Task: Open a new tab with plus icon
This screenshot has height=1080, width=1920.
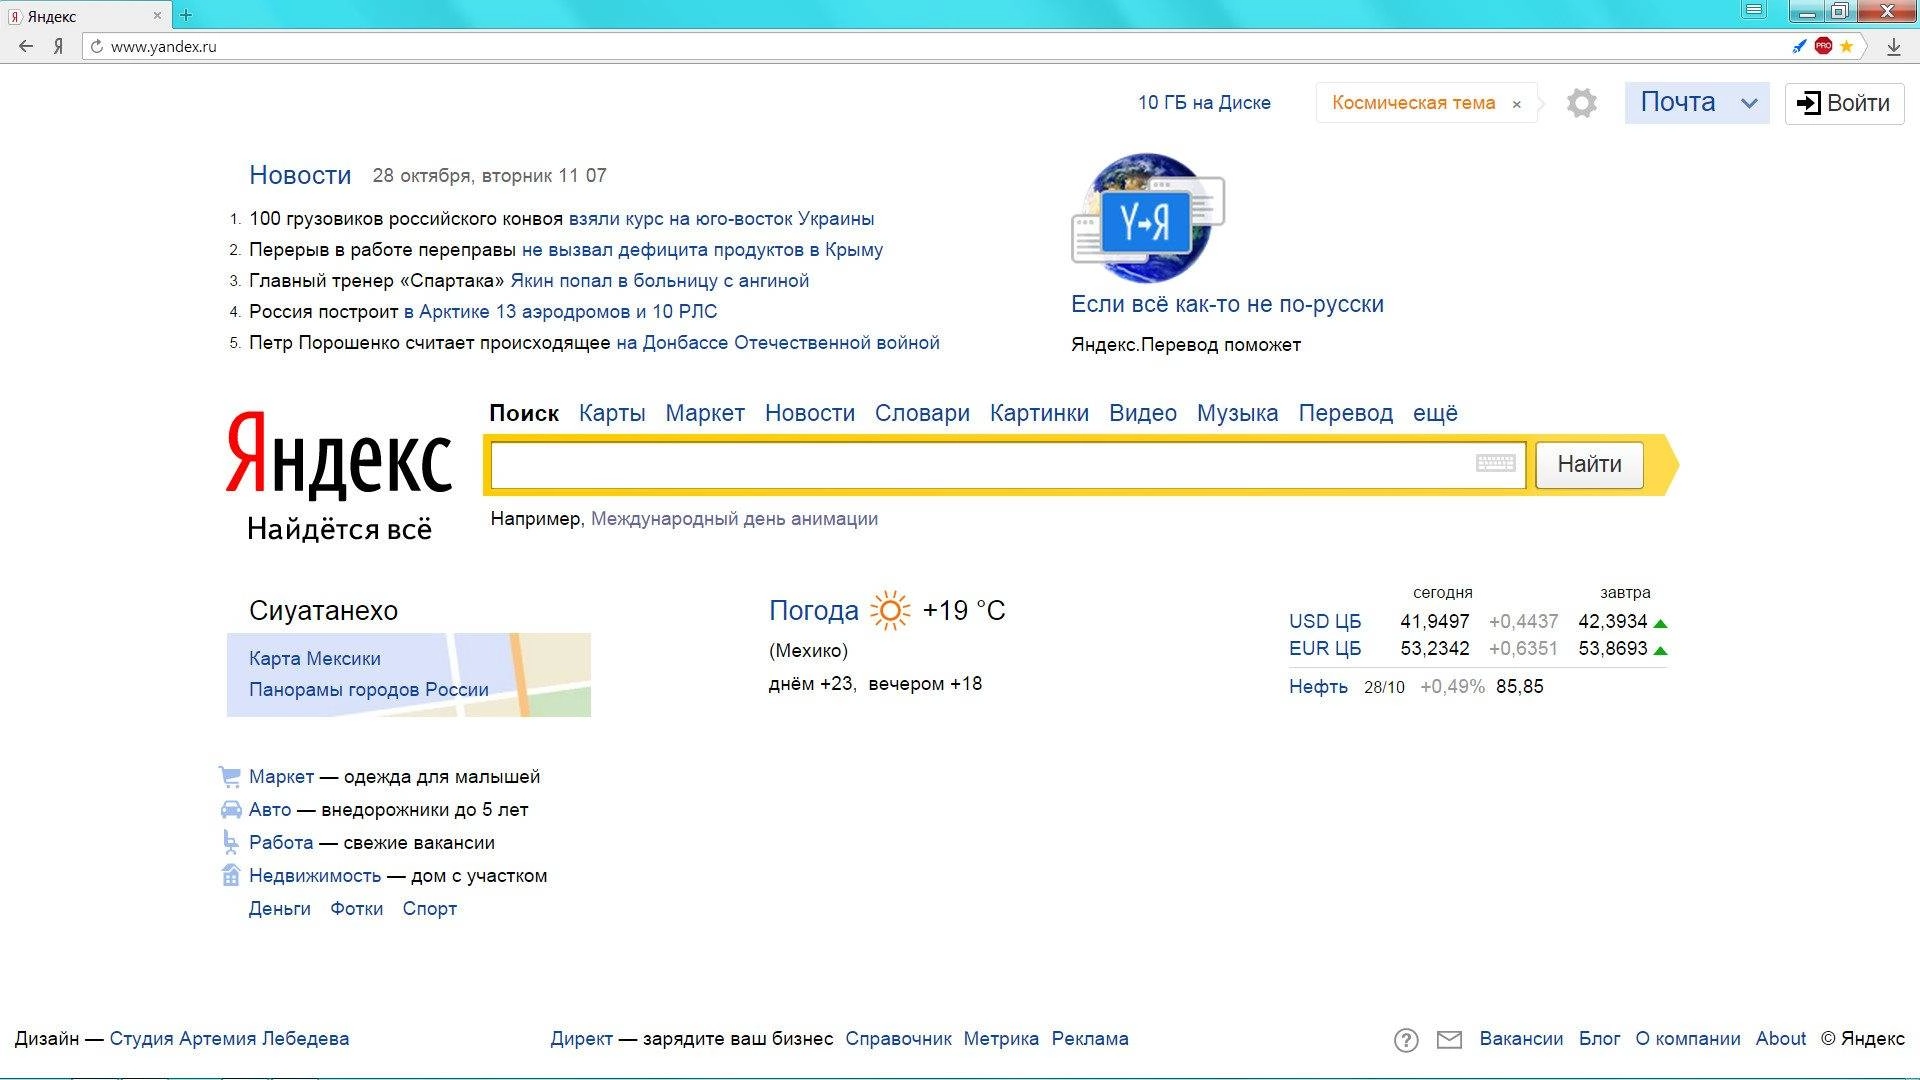Action: click(x=185, y=15)
